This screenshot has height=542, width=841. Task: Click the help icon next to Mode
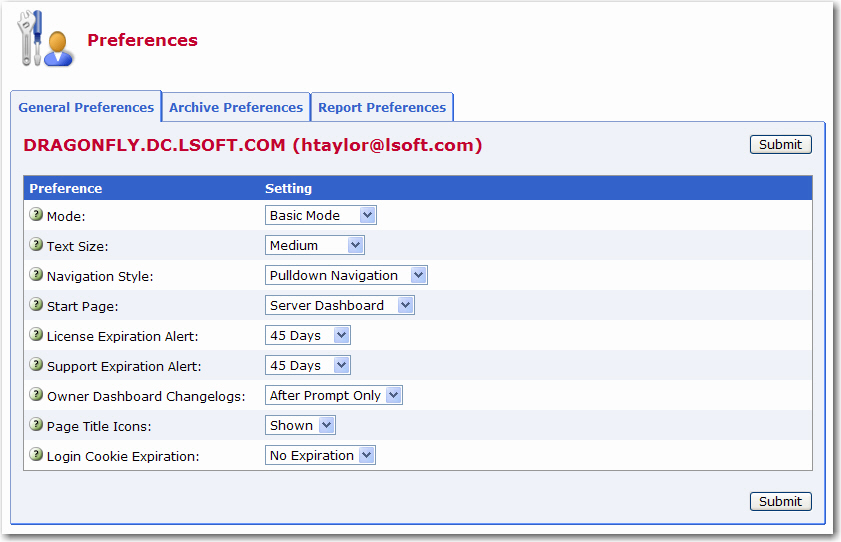[x=36, y=214]
